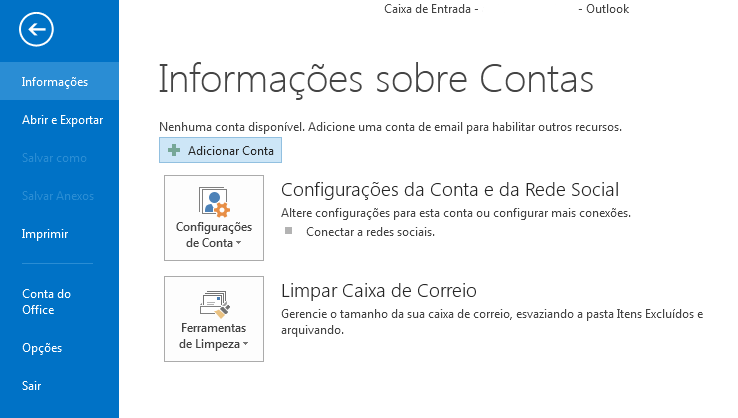The height and width of the screenshot is (418, 738).
Task: Expand the Ferramentas de Limpeza dropdown arrow
Action: pyautogui.click(x=245, y=344)
